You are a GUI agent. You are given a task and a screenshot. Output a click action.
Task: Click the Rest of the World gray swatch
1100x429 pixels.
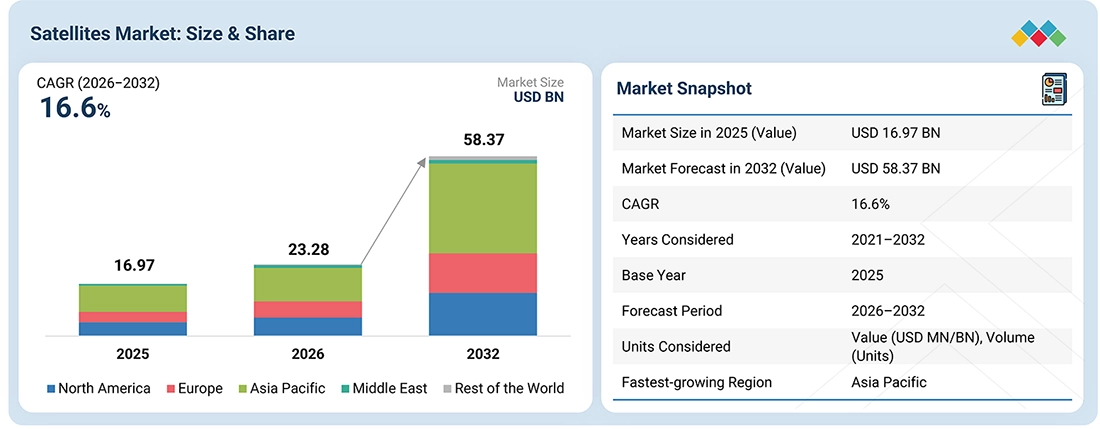pos(447,388)
